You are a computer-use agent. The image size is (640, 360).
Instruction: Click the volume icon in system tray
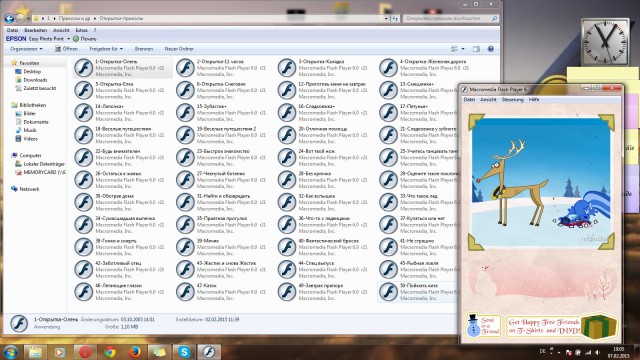(x=598, y=352)
